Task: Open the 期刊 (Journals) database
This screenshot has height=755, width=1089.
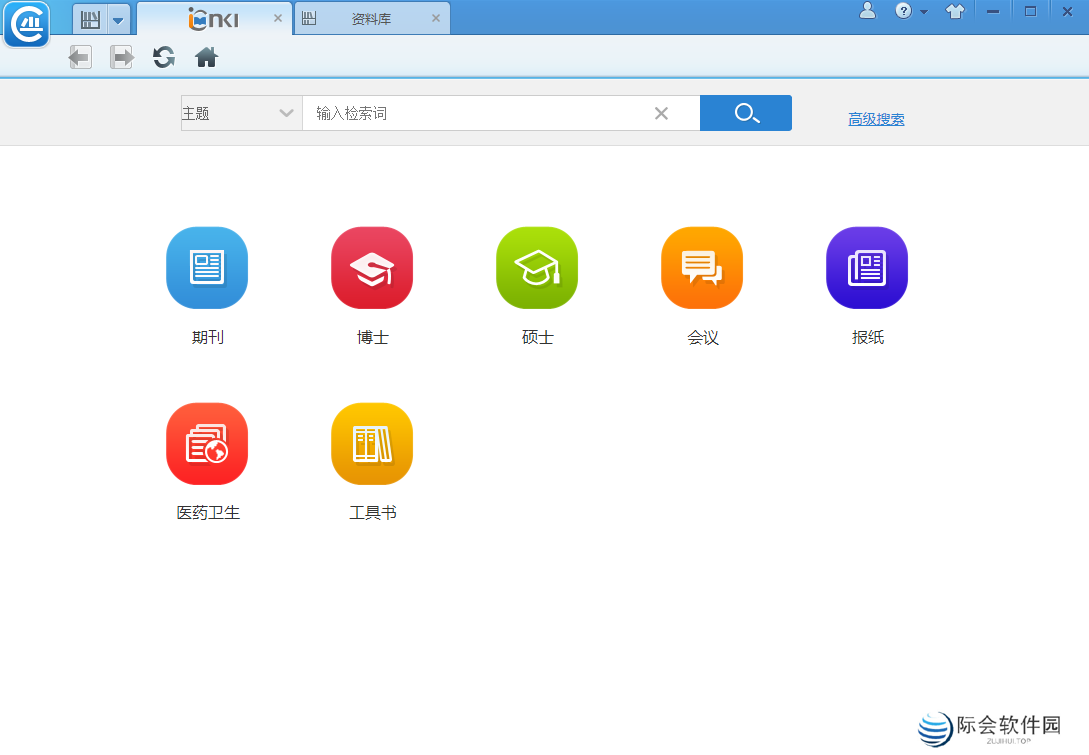Action: coord(207,268)
